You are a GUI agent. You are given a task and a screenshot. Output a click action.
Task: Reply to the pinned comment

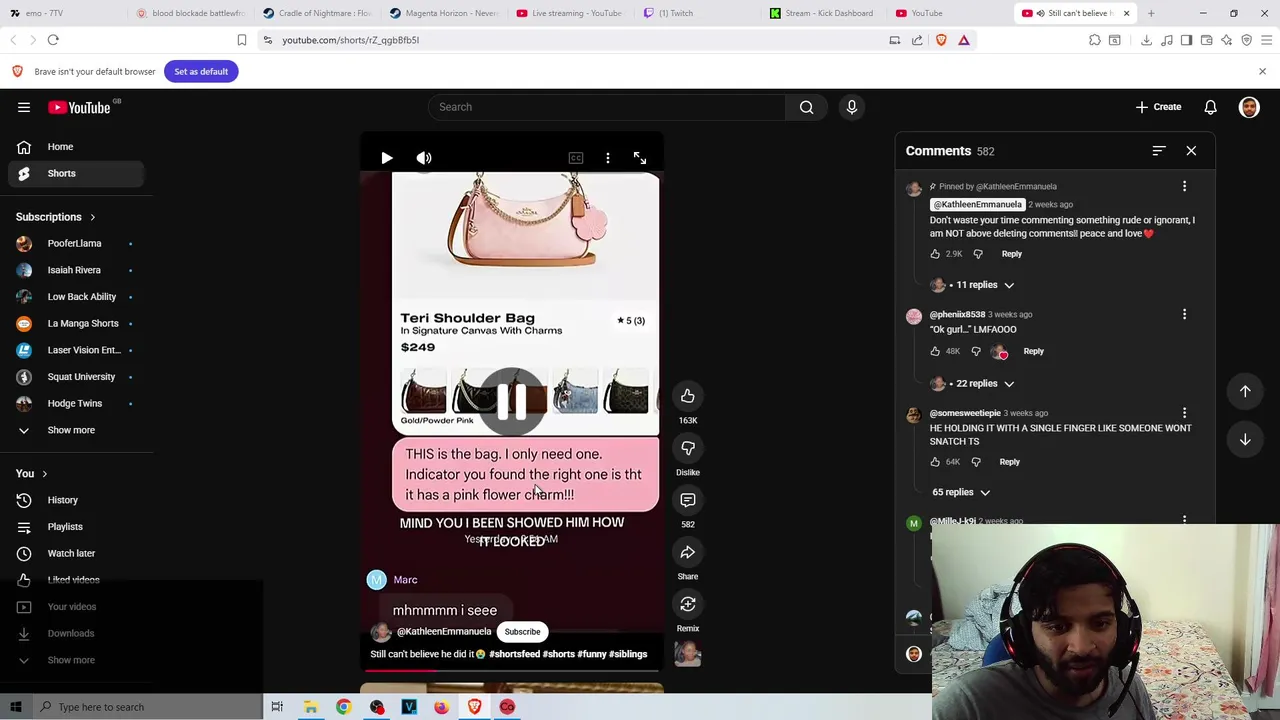[1012, 254]
